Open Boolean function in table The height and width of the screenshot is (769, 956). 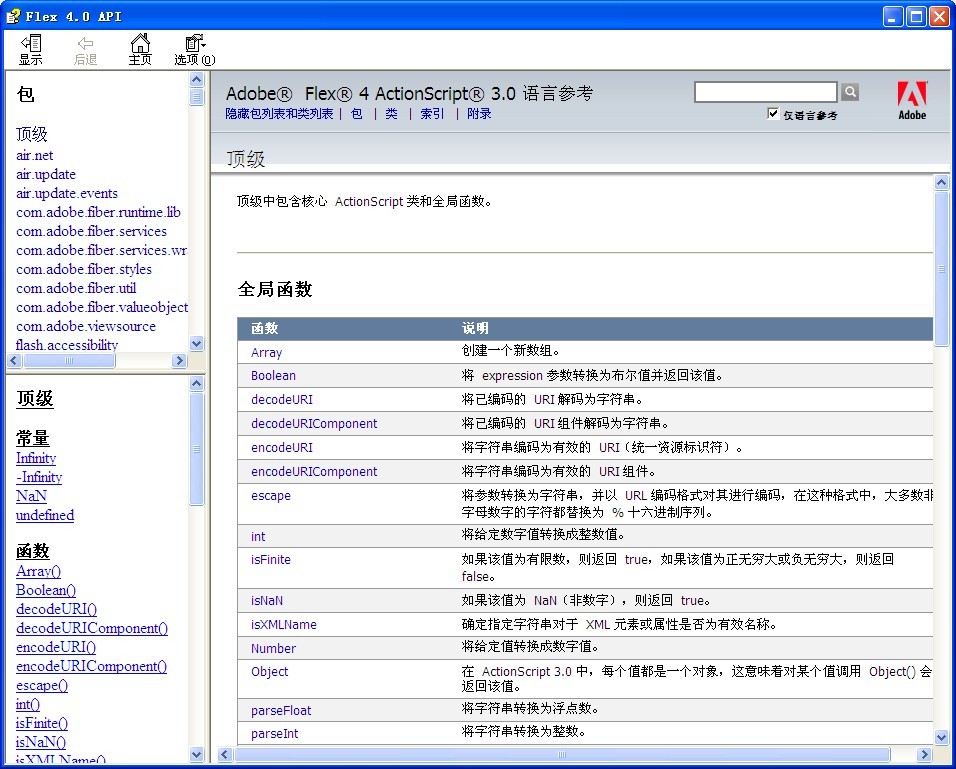point(273,376)
